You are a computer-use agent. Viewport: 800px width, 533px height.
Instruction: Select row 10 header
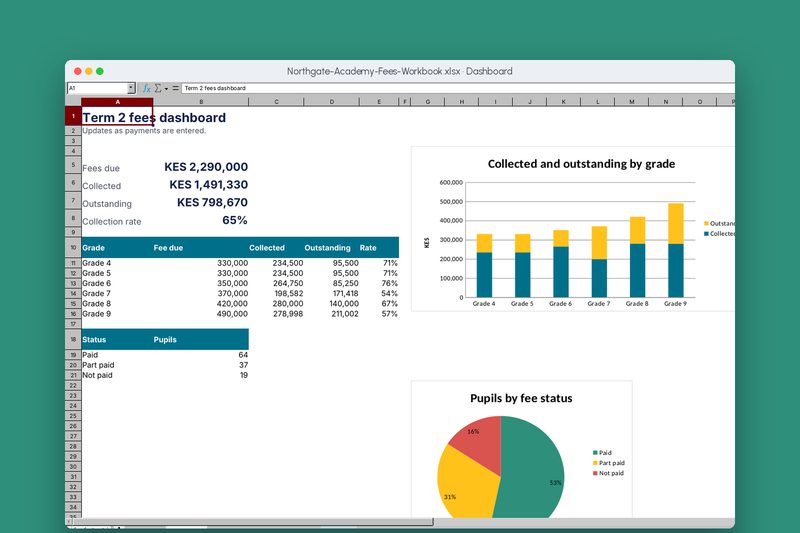(x=73, y=247)
